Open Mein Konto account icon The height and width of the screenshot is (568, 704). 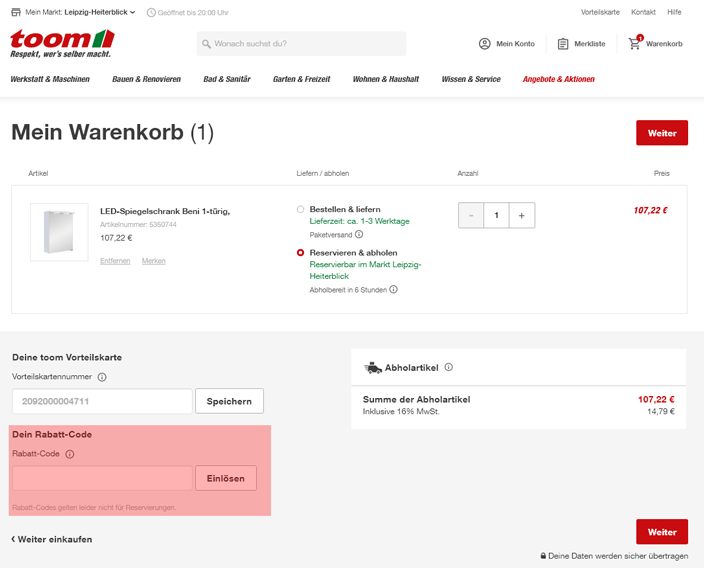click(484, 44)
